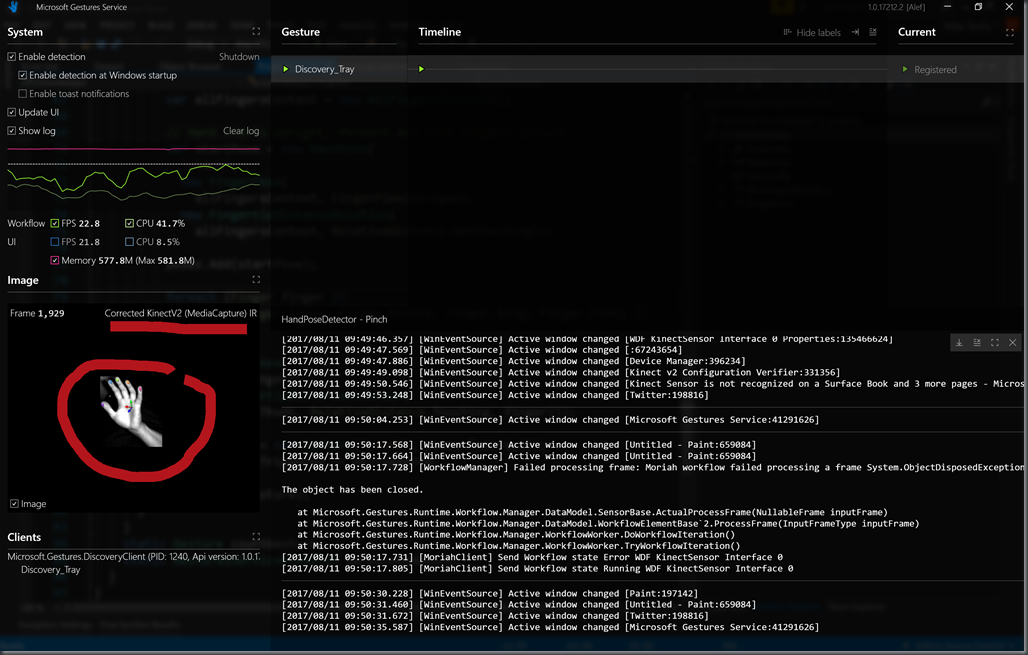Viewport: 1028px width, 655px height.
Task: Click 'The object has been closed.' log text
Action: click(x=352, y=490)
